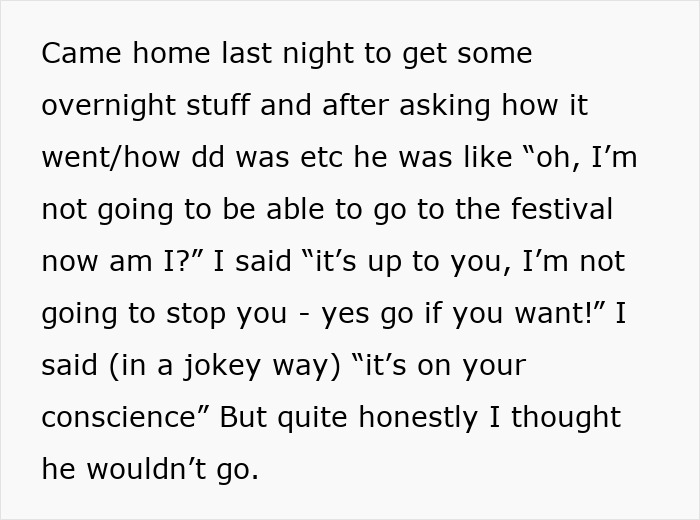700x520 pixels.
Task: Click the word "festival" in the text
Action: (x=561, y=209)
